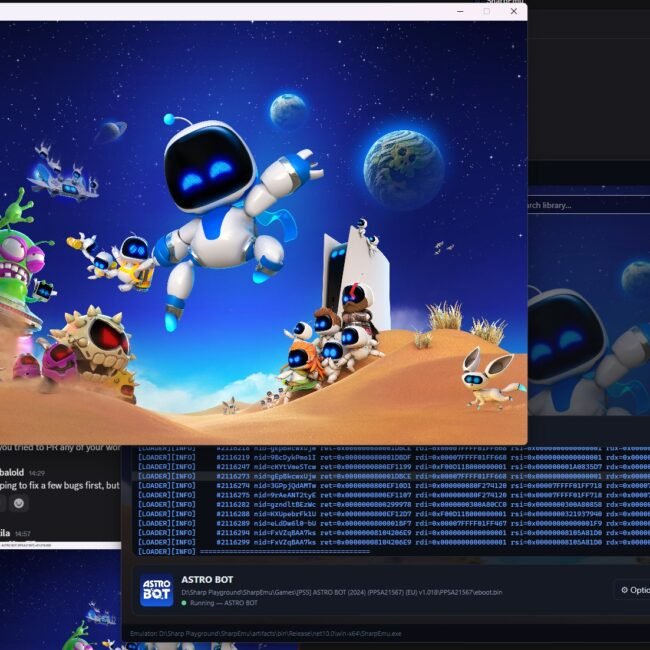Select highlighted log line #2116273

393,476
